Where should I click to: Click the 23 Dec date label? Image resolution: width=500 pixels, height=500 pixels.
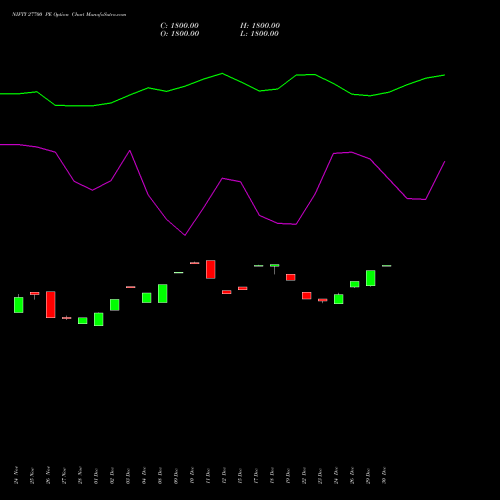pyautogui.click(x=320, y=475)
